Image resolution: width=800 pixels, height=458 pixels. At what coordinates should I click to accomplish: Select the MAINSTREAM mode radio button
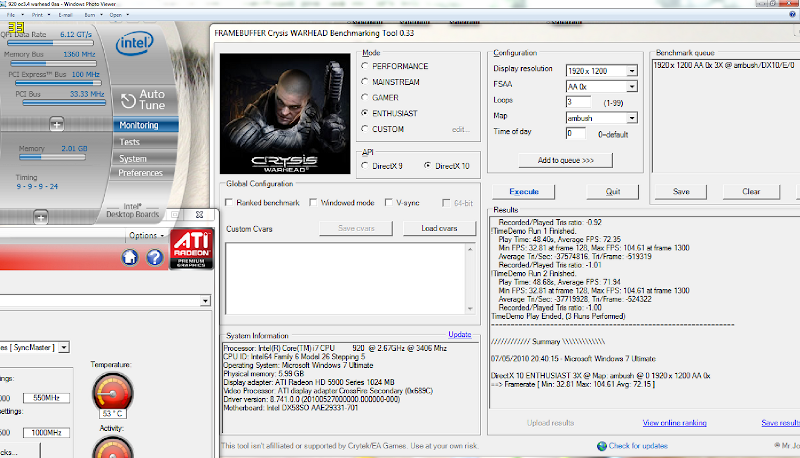coord(365,82)
